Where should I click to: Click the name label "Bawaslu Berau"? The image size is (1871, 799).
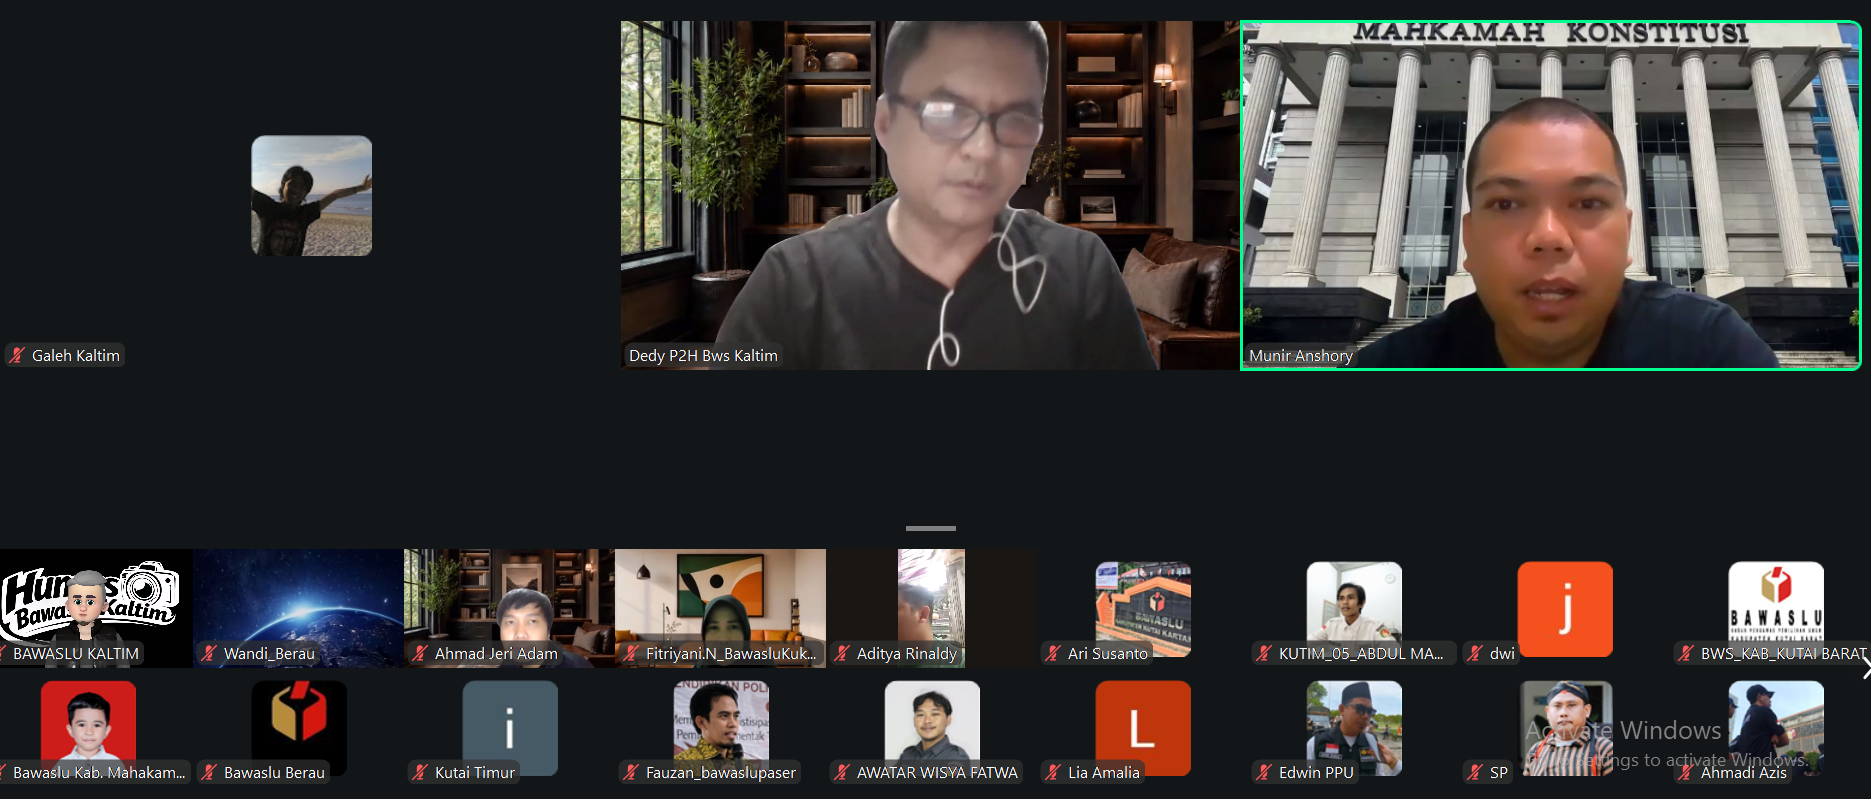pyautogui.click(x=274, y=772)
